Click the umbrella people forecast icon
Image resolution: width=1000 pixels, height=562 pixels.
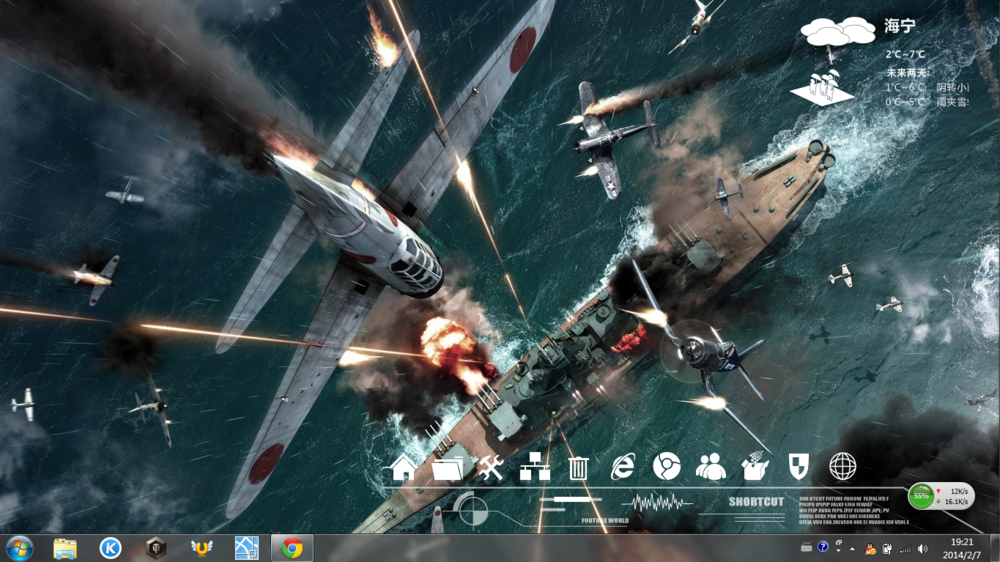[x=822, y=88]
